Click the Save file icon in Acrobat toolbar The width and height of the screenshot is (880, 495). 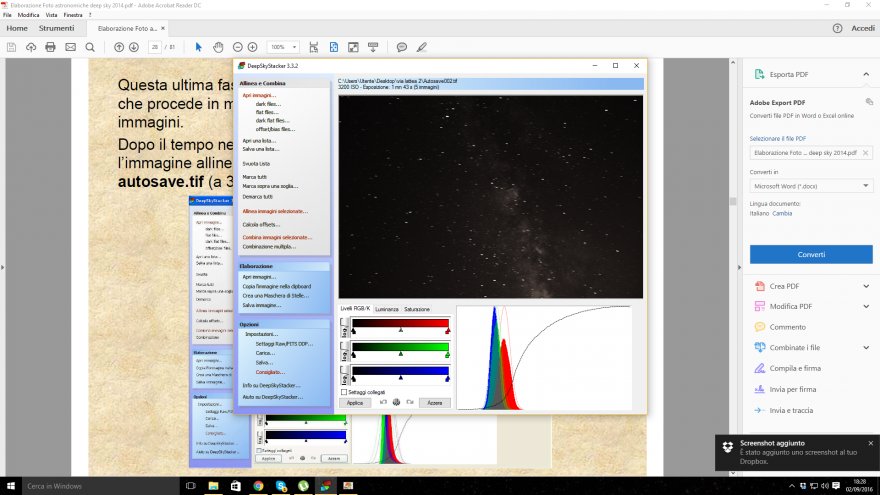(11, 48)
